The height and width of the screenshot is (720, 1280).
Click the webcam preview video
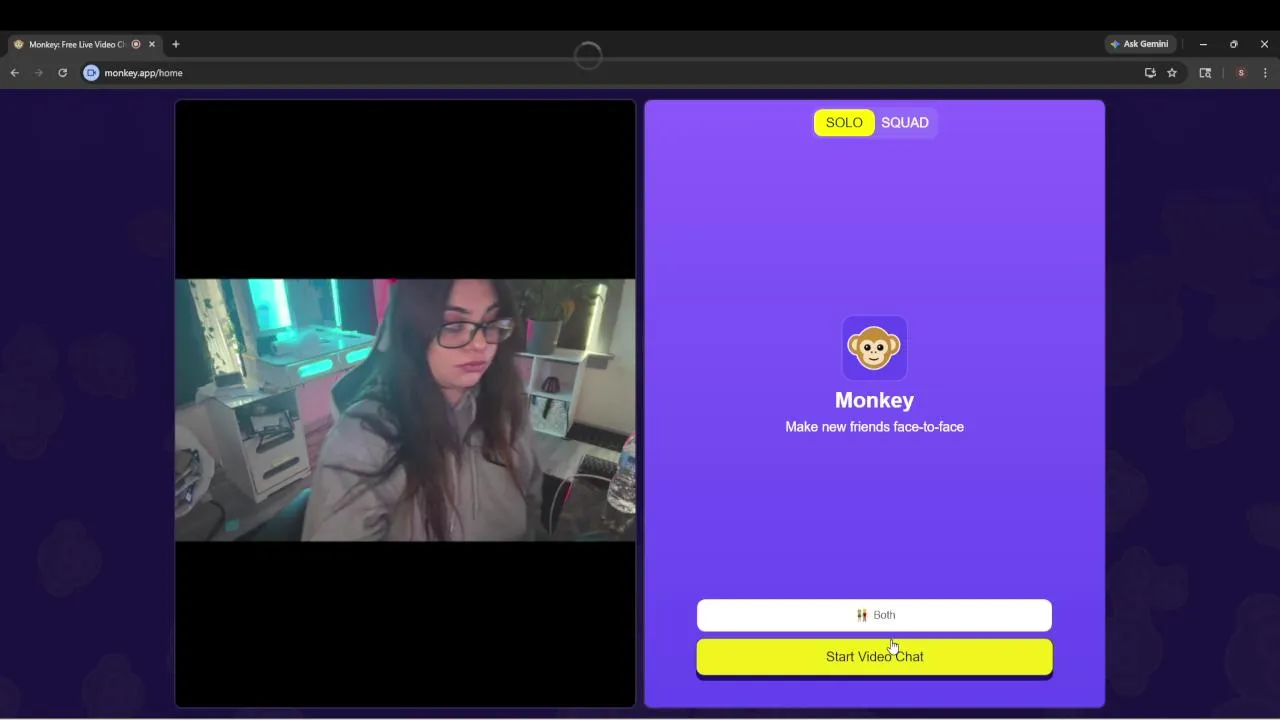click(x=405, y=410)
